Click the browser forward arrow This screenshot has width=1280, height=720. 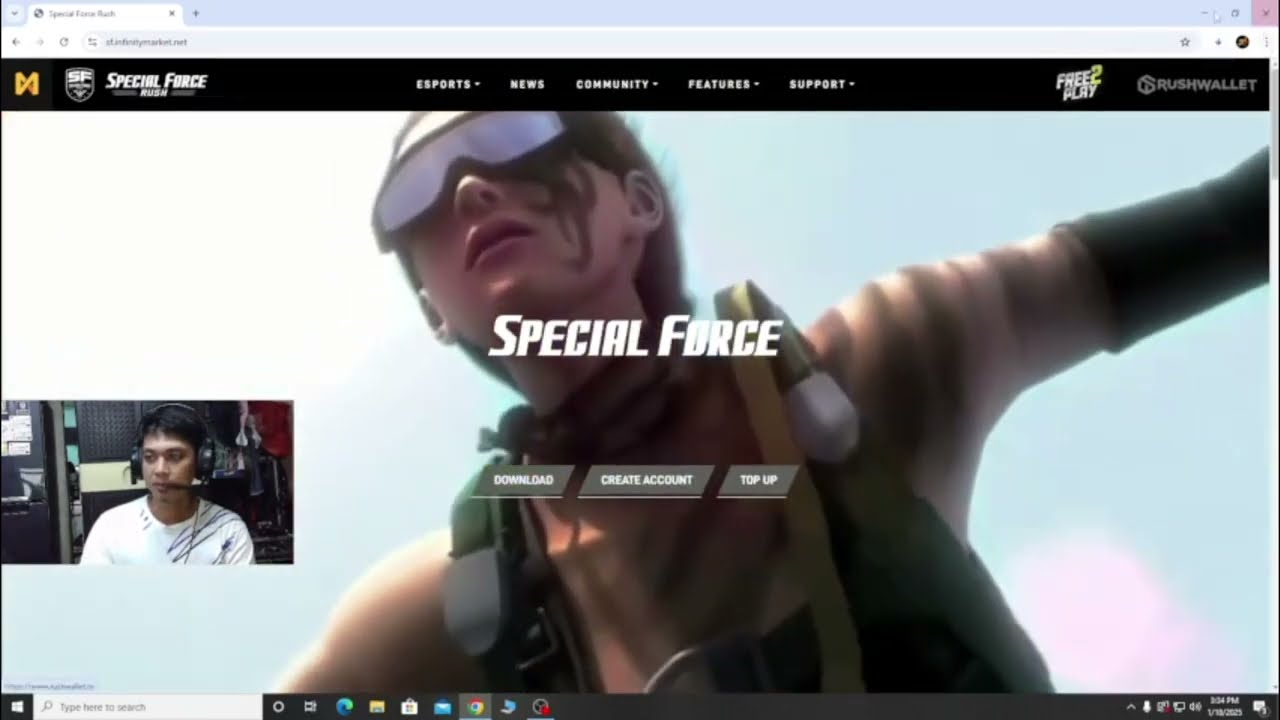40,42
